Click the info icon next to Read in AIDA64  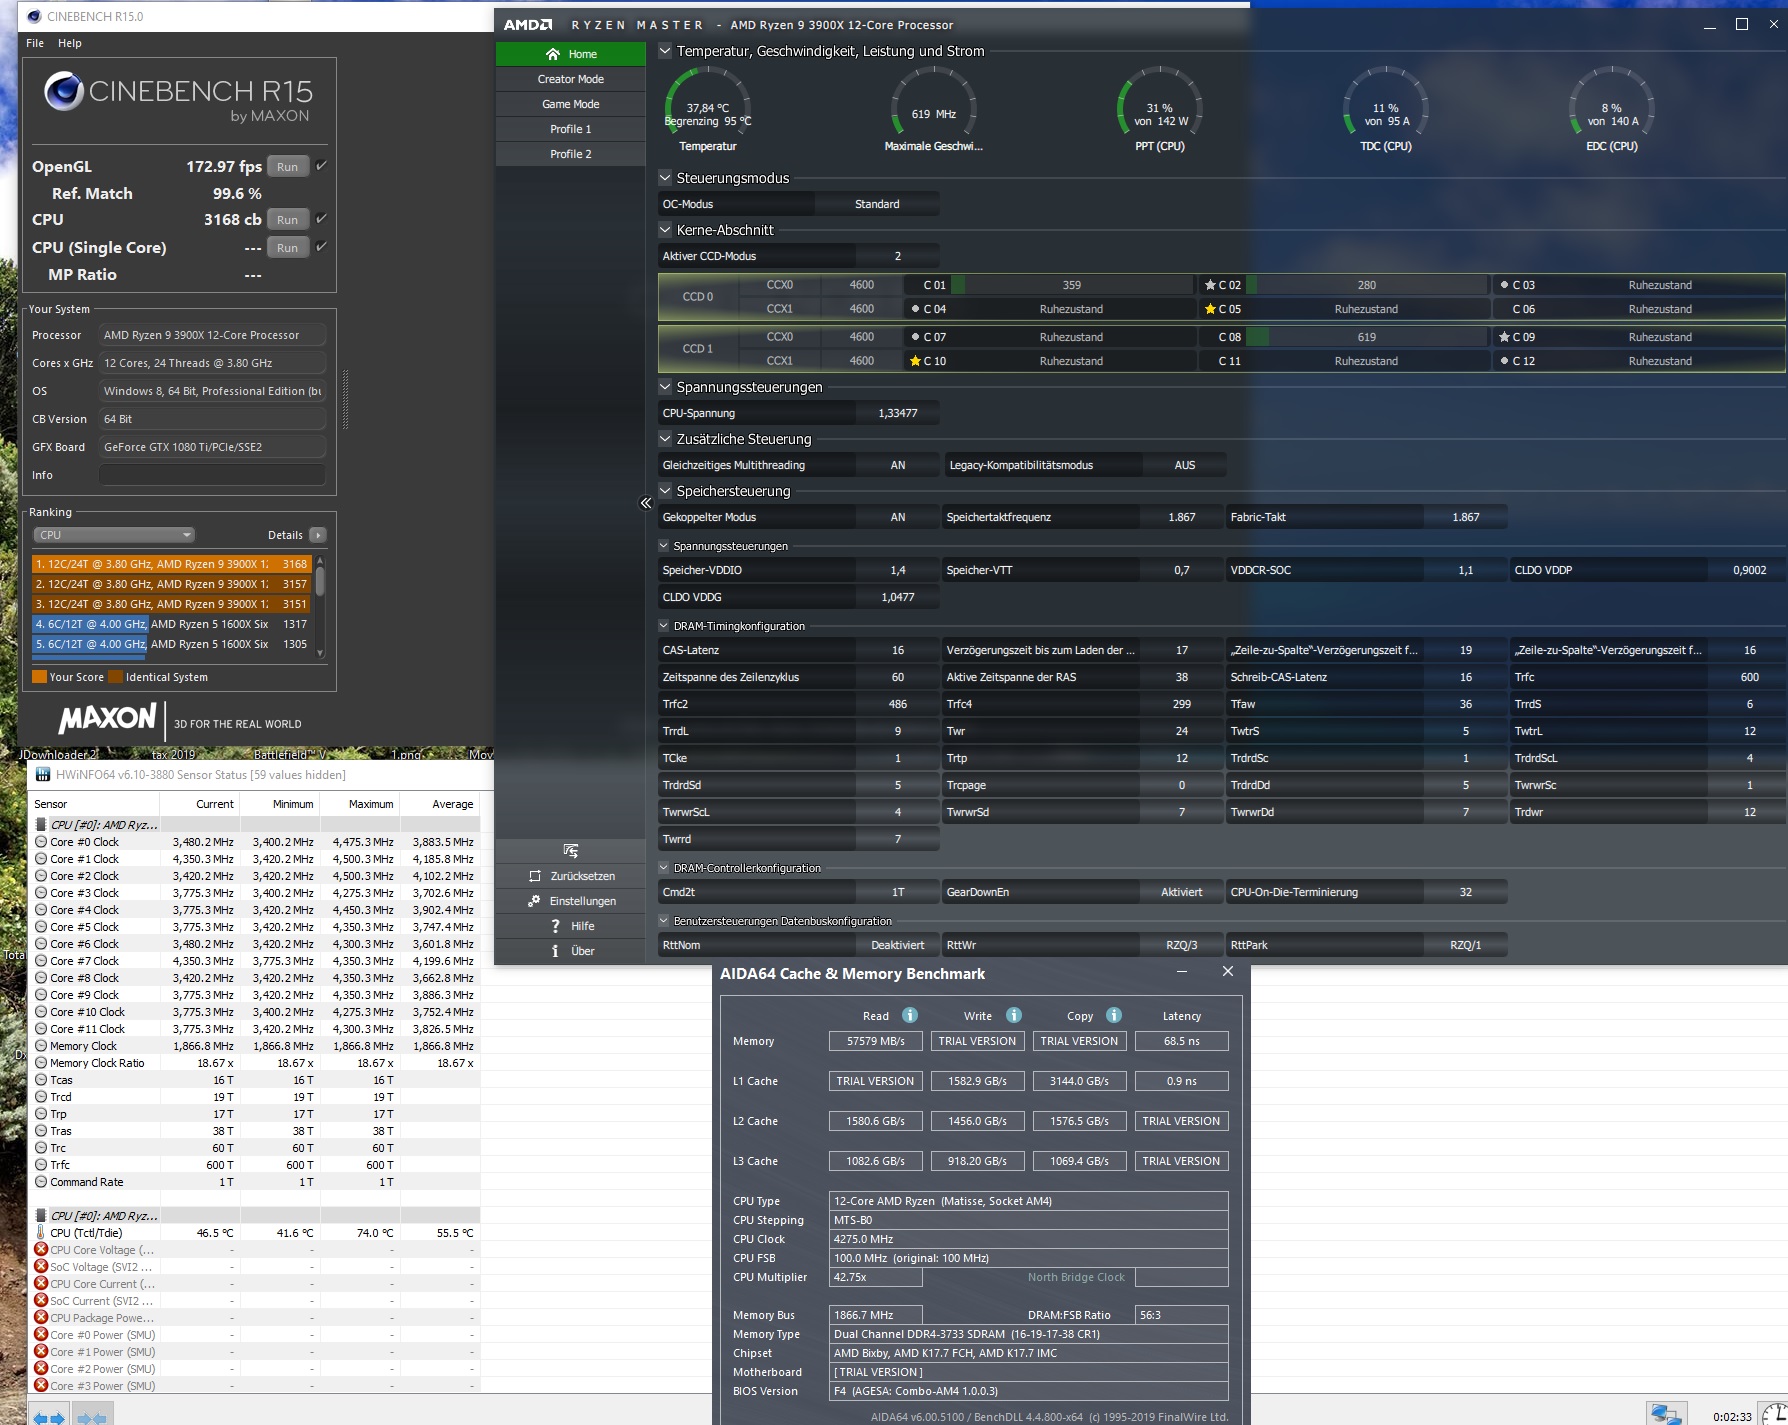point(910,1015)
